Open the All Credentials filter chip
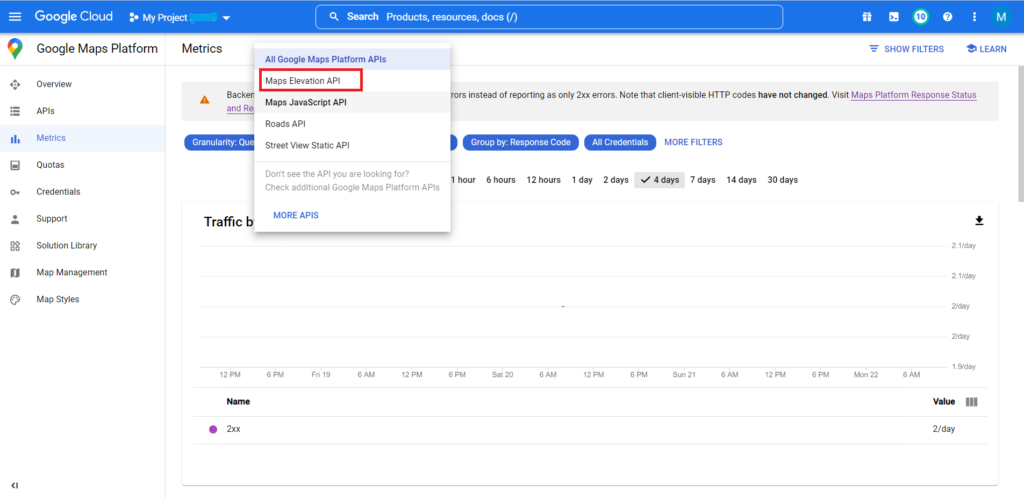Viewport: 1024px width, 498px height. [x=620, y=142]
